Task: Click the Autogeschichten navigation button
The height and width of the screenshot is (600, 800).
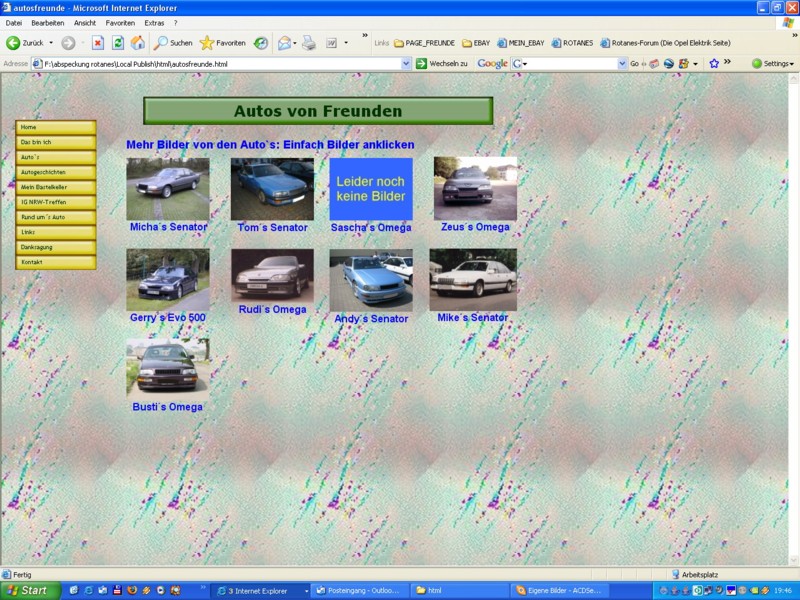Action: click(x=56, y=172)
